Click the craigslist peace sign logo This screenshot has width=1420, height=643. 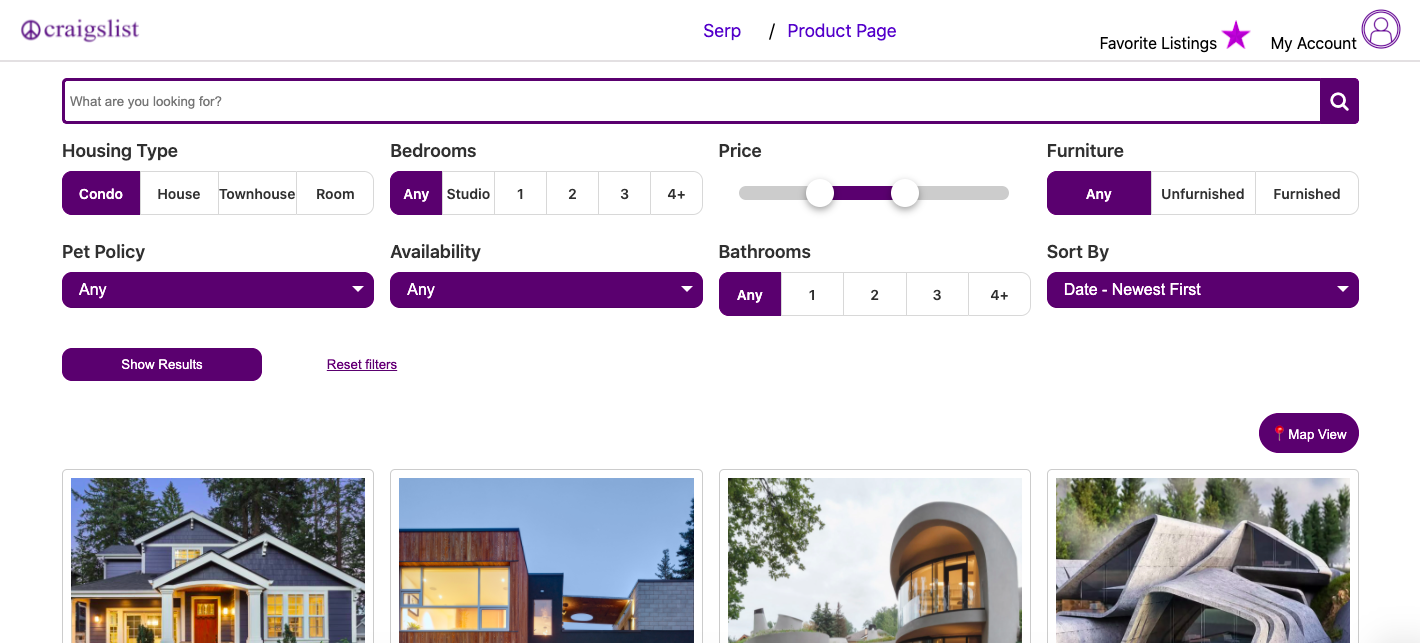tap(30, 31)
